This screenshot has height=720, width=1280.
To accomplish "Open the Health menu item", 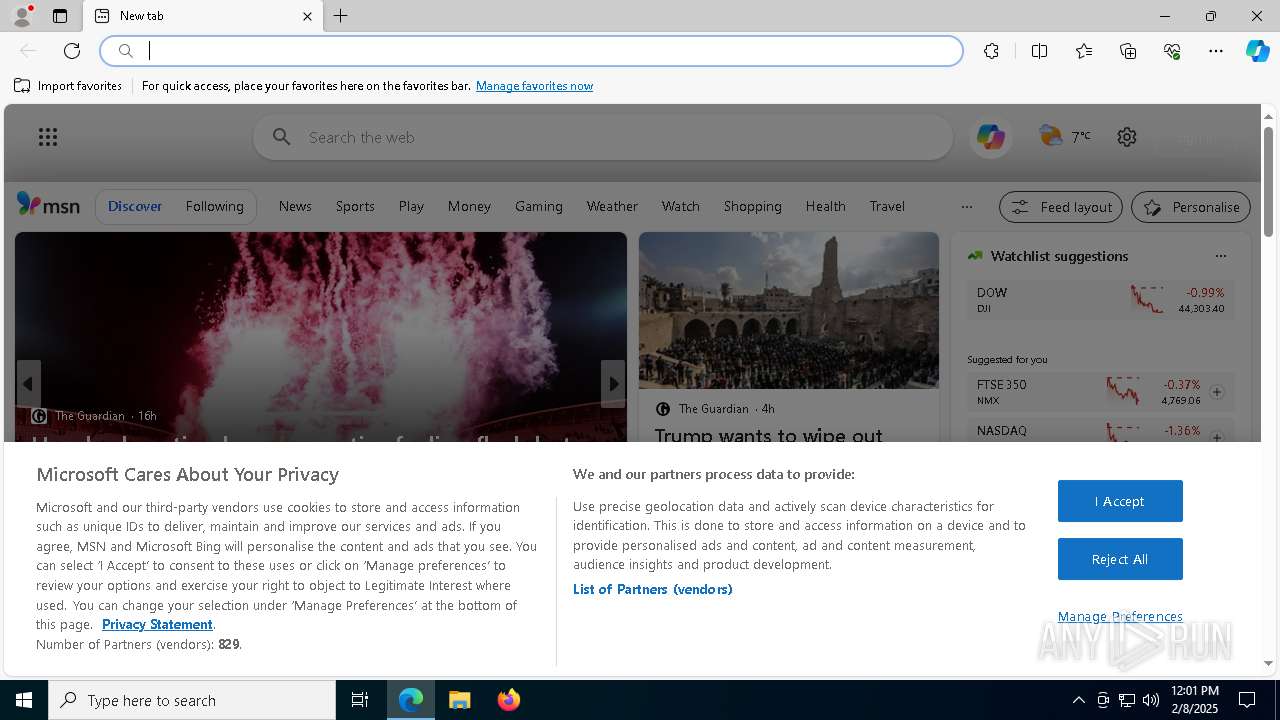I will pyautogui.click(x=825, y=206).
